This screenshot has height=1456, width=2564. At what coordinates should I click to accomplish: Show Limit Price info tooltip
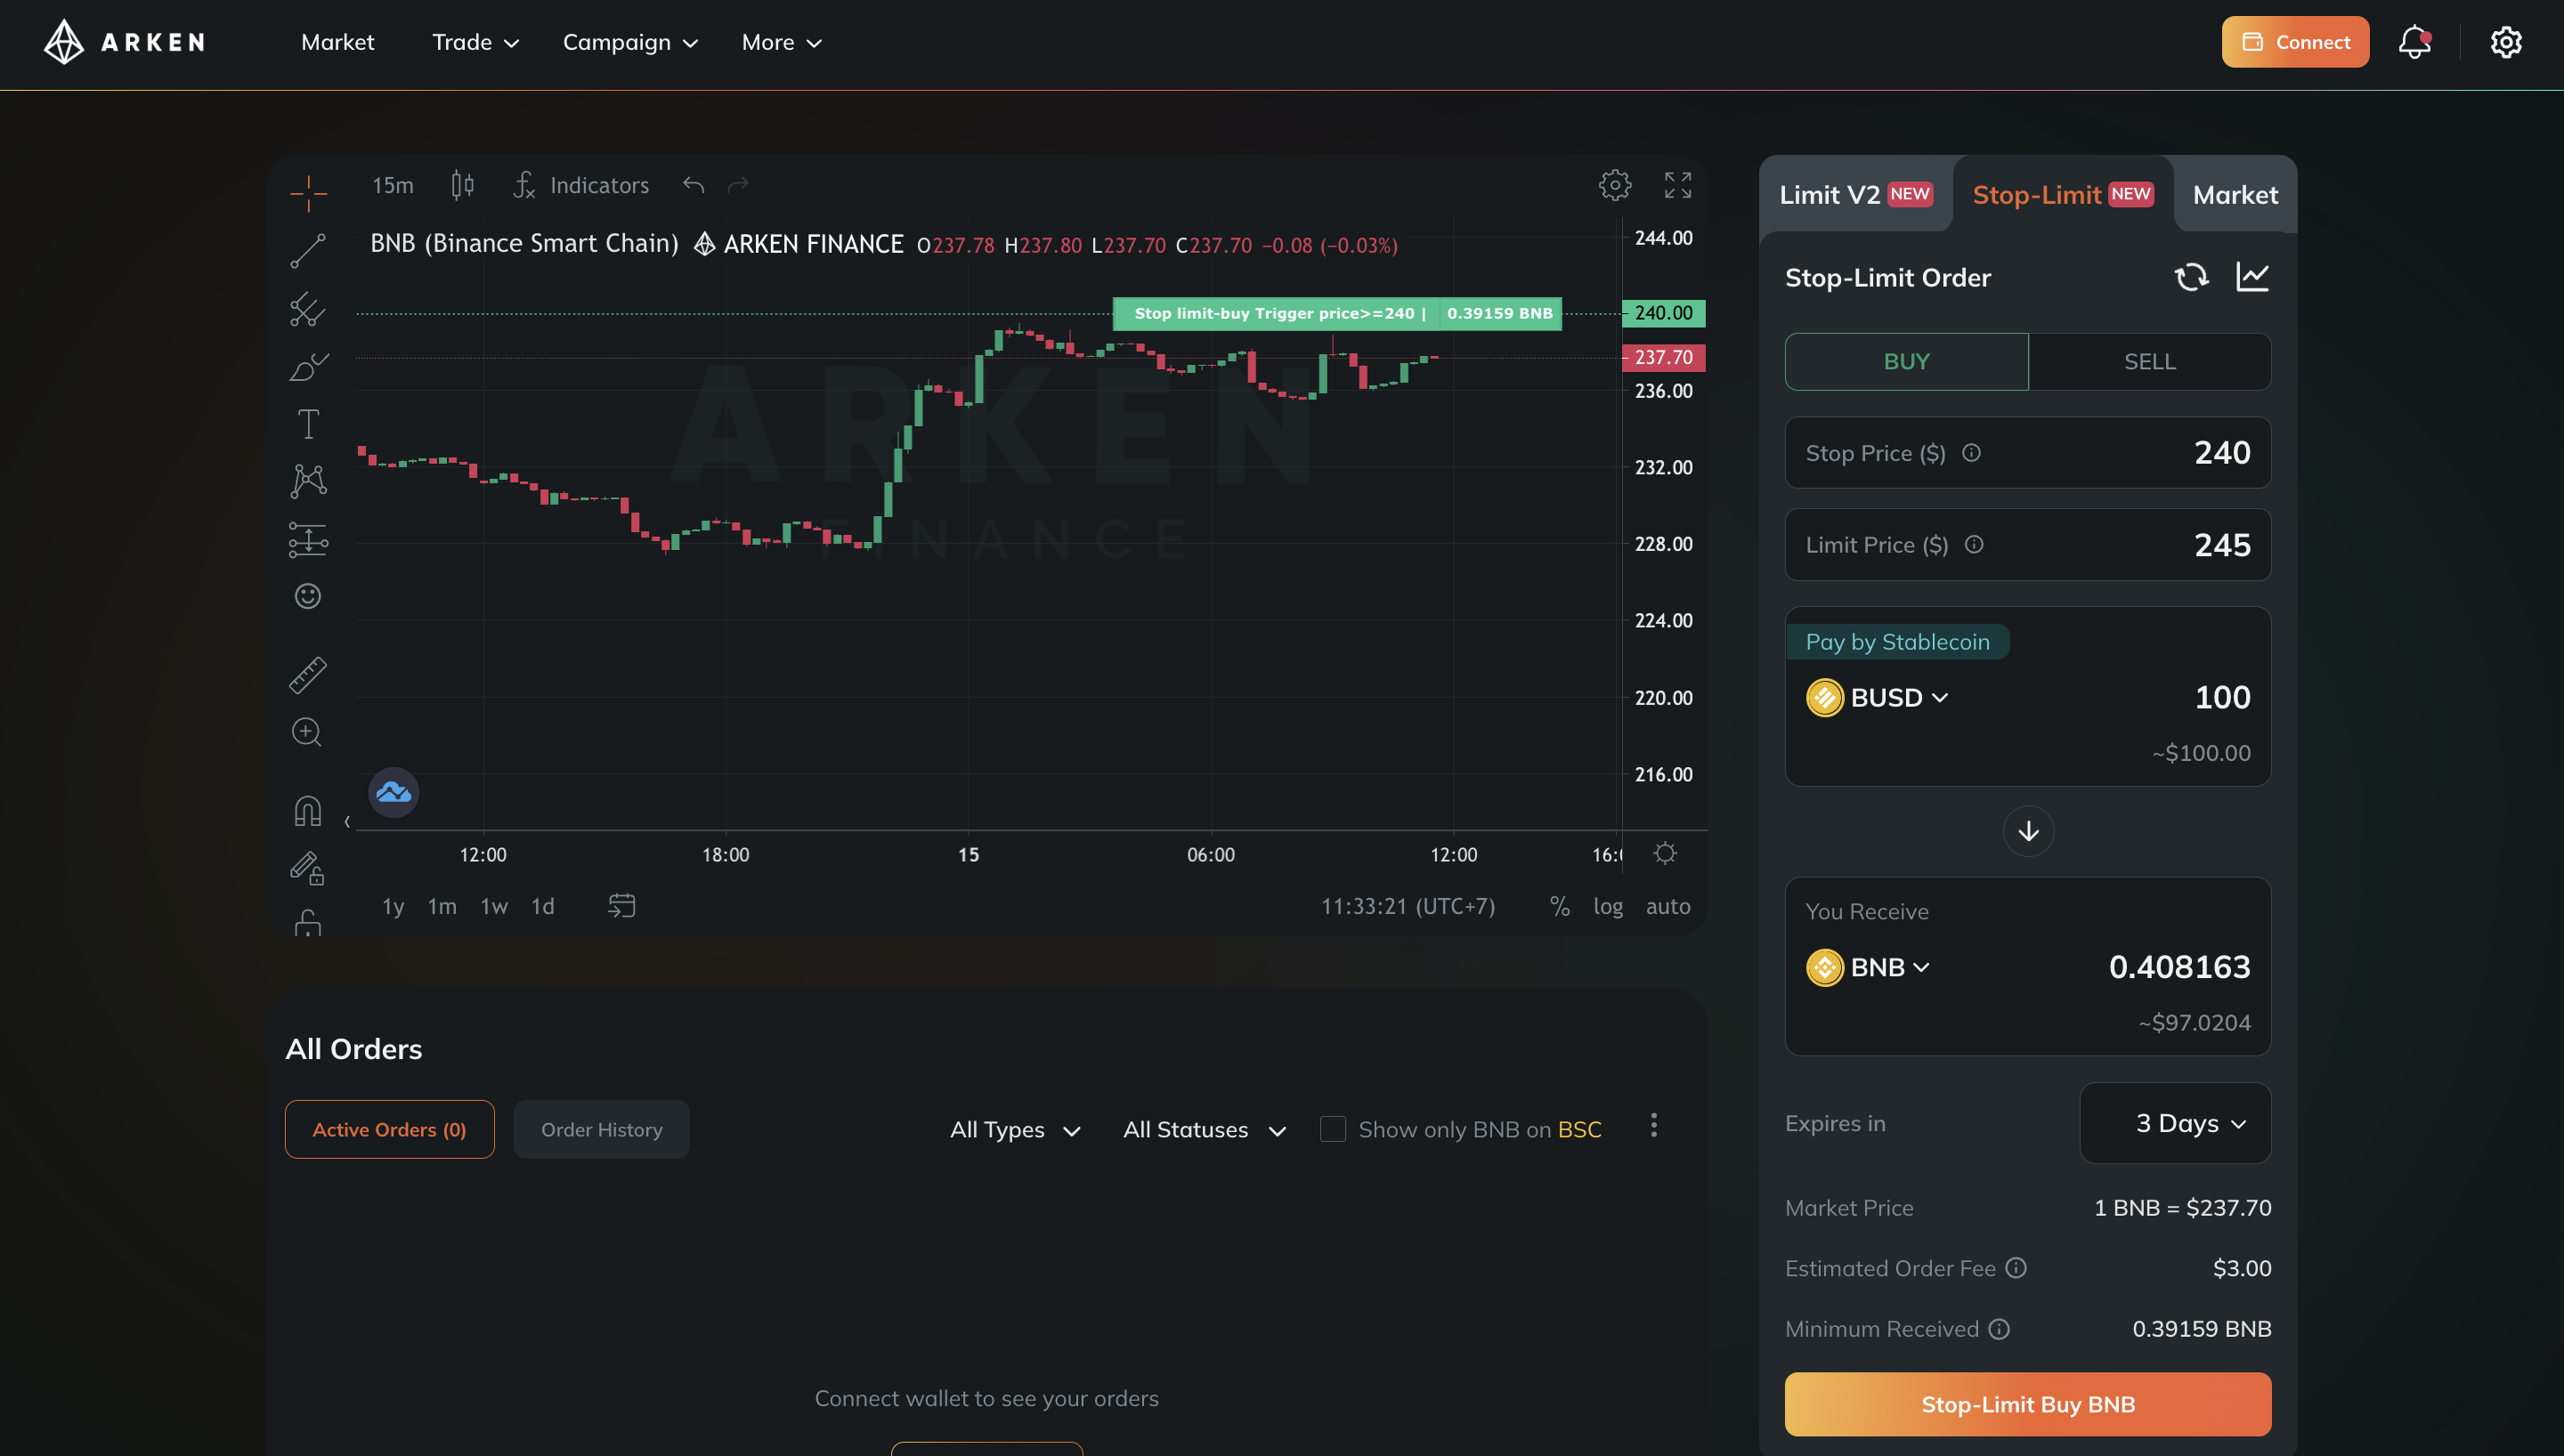click(1974, 545)
